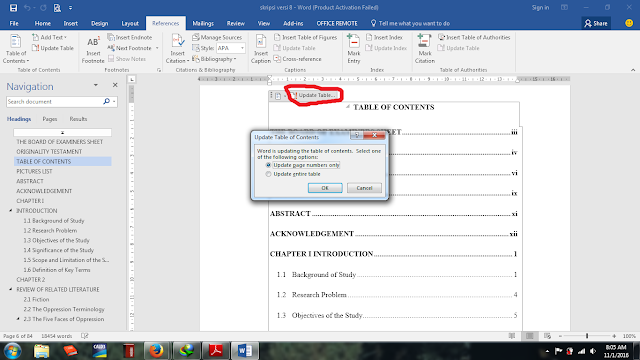Click Insert Endnote

click(x=130, y=37)
